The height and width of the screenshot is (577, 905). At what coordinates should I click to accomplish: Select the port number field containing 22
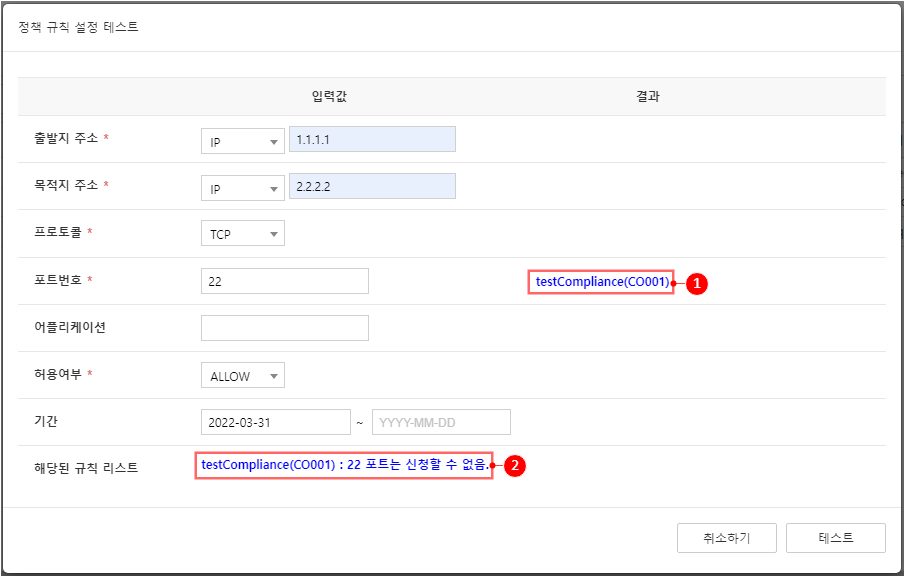click(x=285, y=281)
